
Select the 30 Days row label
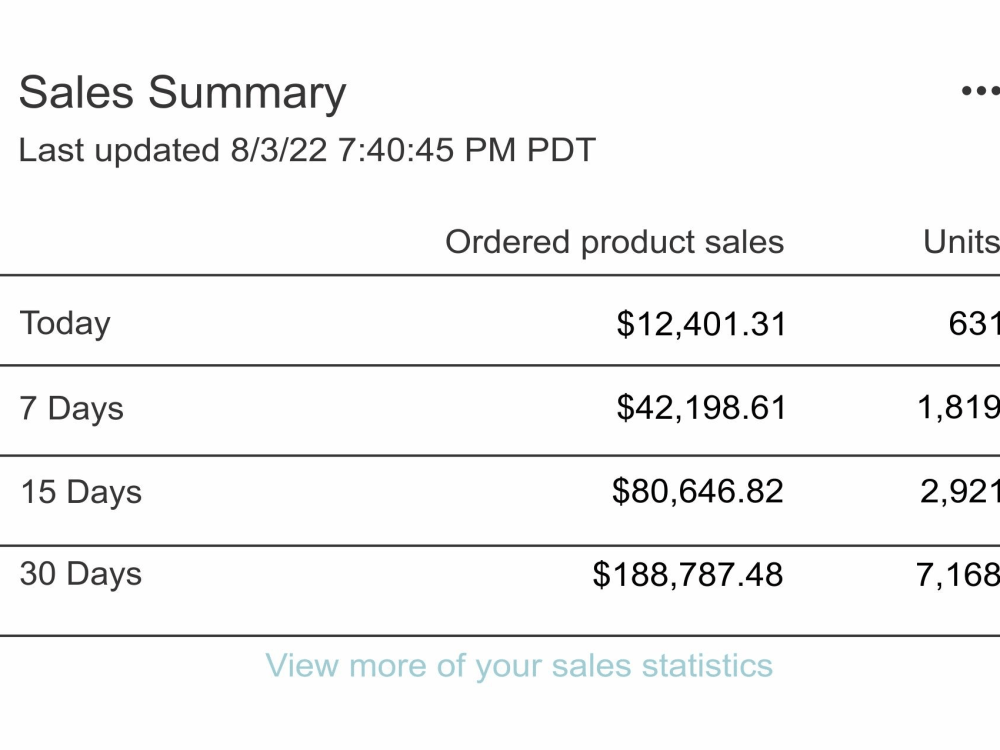click(81, 574)
